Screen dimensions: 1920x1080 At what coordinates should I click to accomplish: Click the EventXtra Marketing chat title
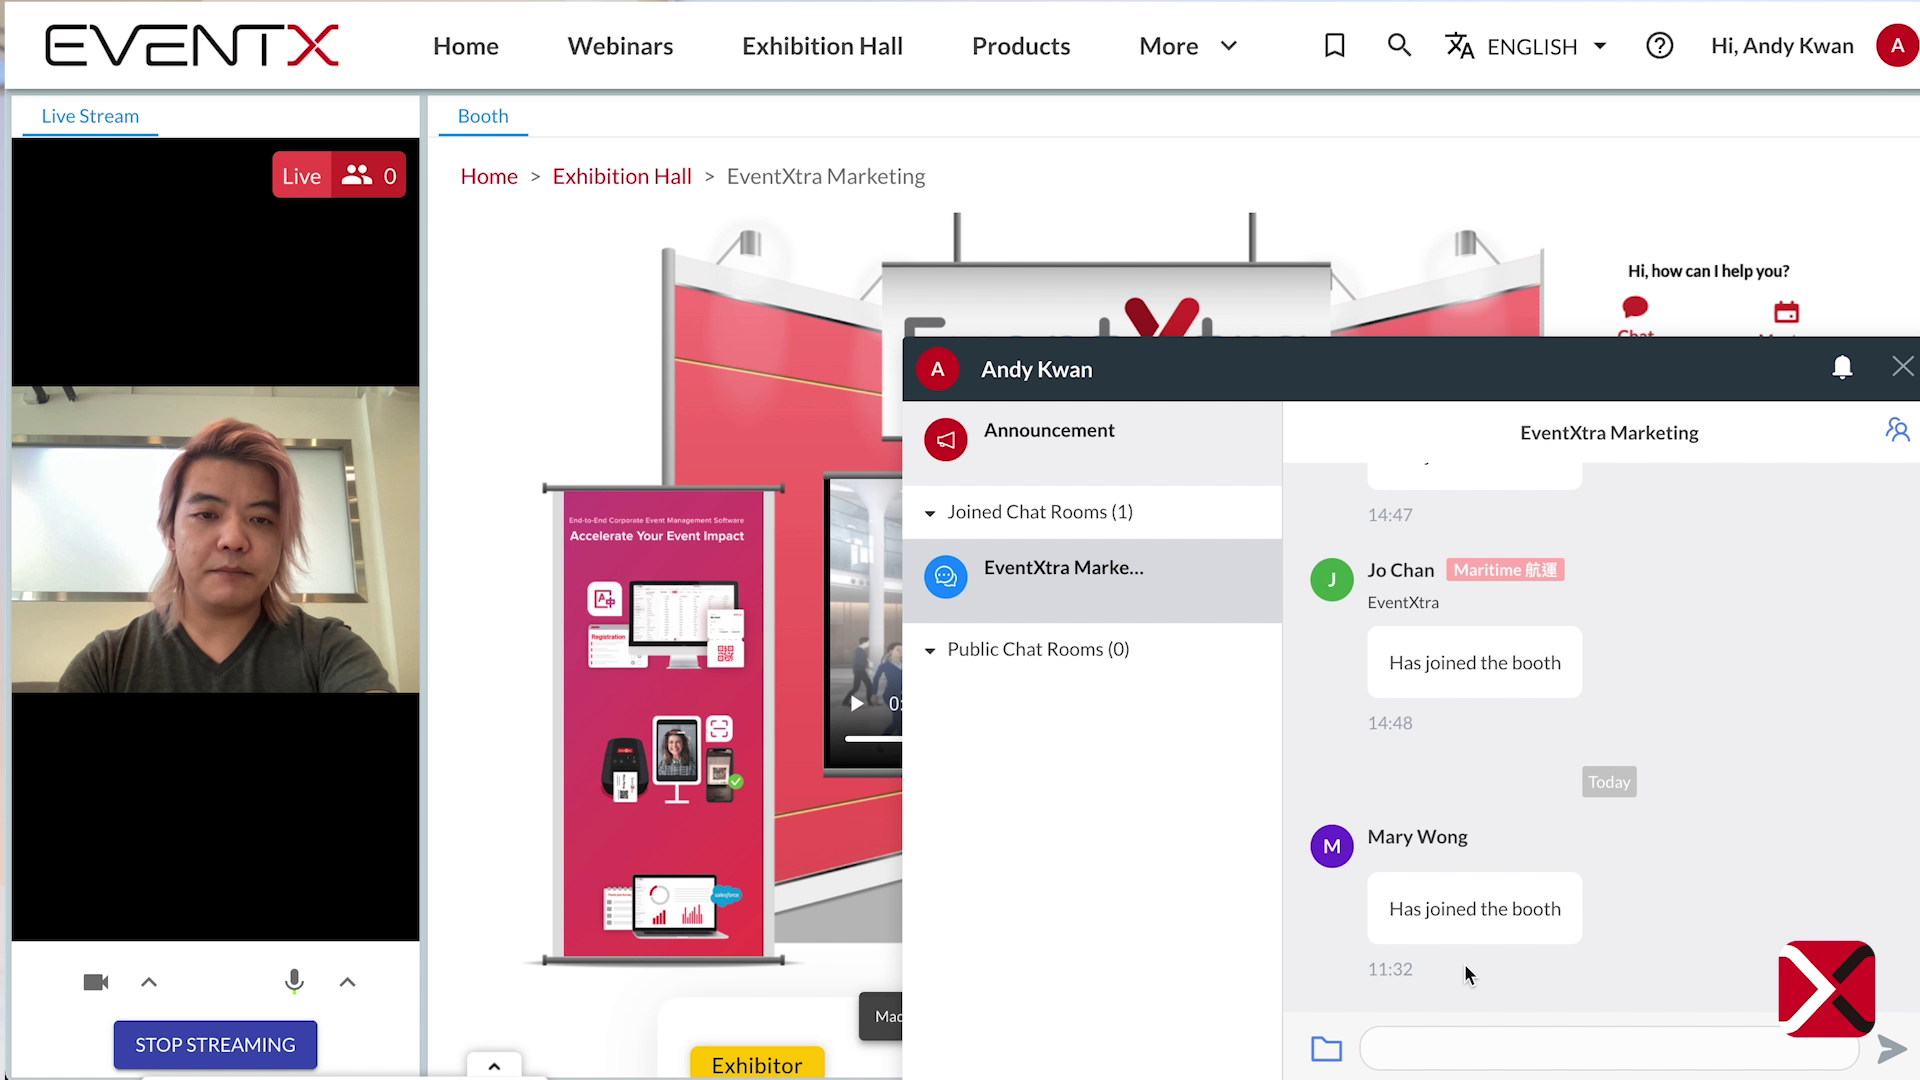[1609, 433]
